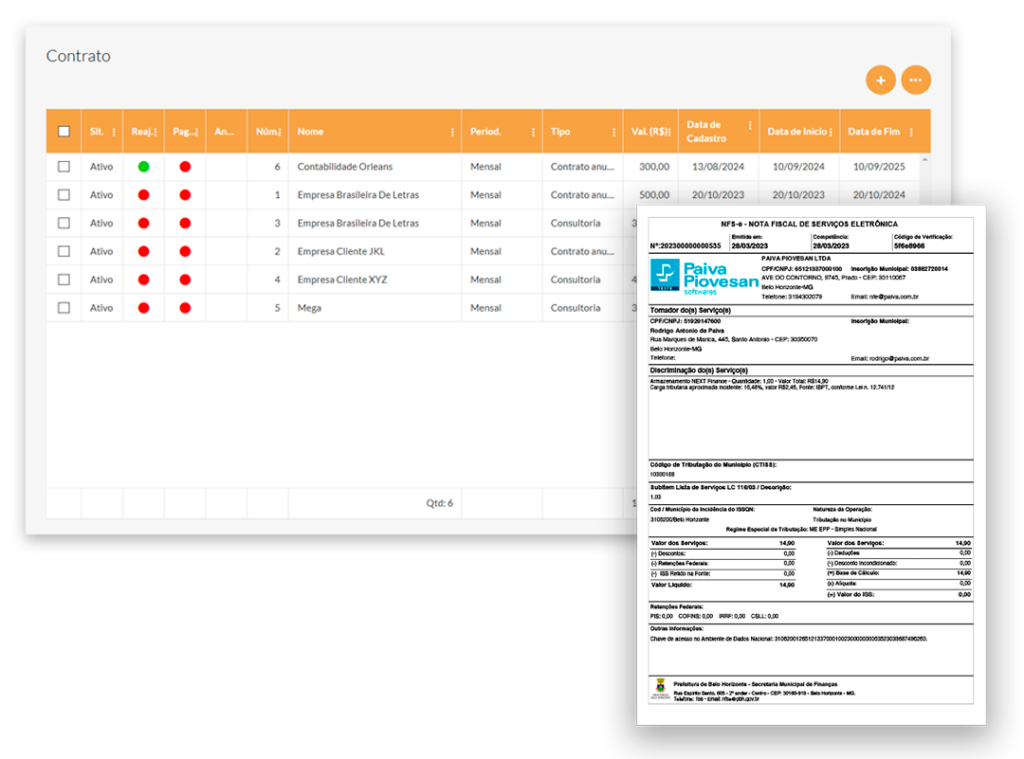The width and height of the screenshot is (1024, 759).
Task: Click red Pag. dot in contract 3 row
Action: pos(185,223)
